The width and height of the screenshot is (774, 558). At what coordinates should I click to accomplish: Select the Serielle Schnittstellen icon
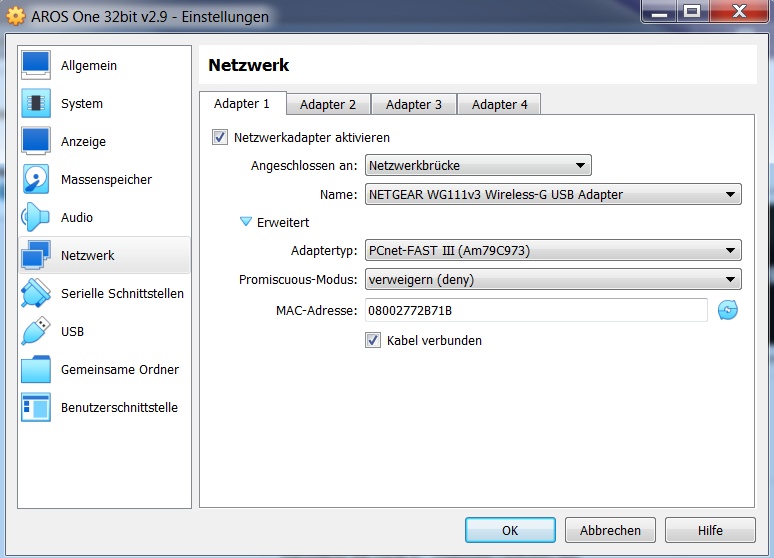coord(36,293)
